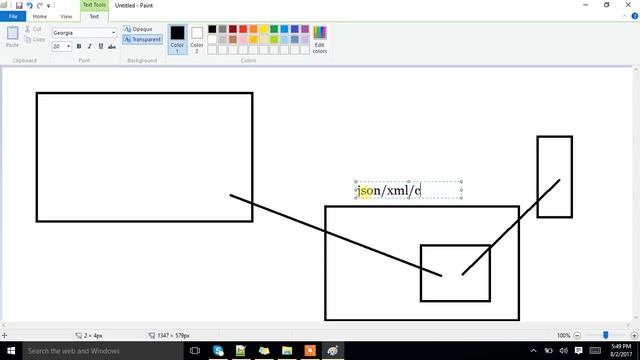Click the 100% zoom level text
The image size is (640, 360).
point(563,336)
